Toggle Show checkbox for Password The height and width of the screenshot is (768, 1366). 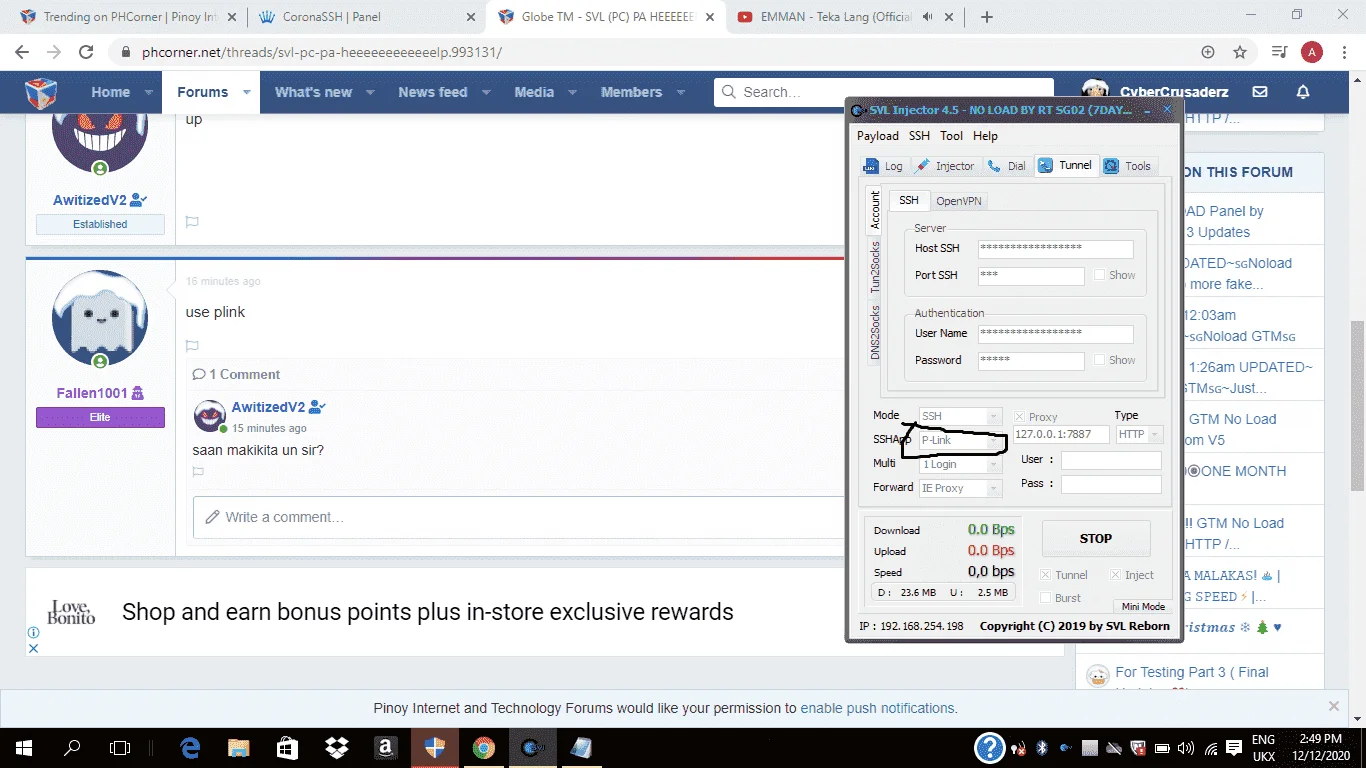pyautogui.click(x=1100, y=360)
